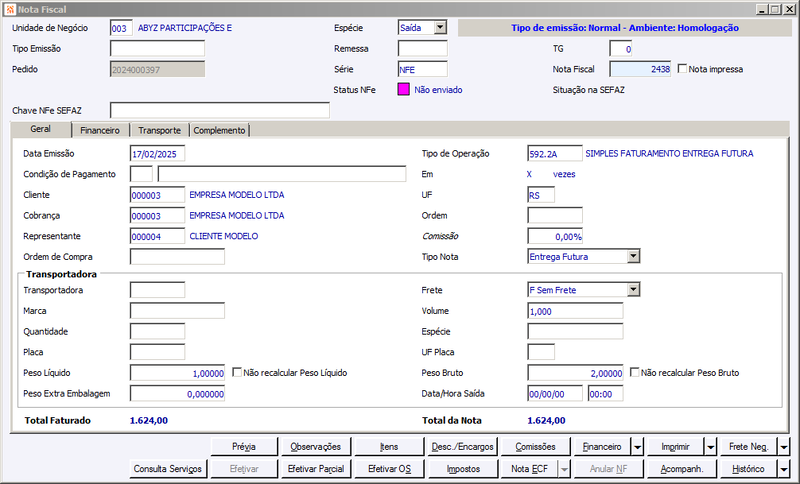This screenshot has height=484, width=800.
Task: Open the Histórico button's dropdown arrow
Action: point(784,469)
